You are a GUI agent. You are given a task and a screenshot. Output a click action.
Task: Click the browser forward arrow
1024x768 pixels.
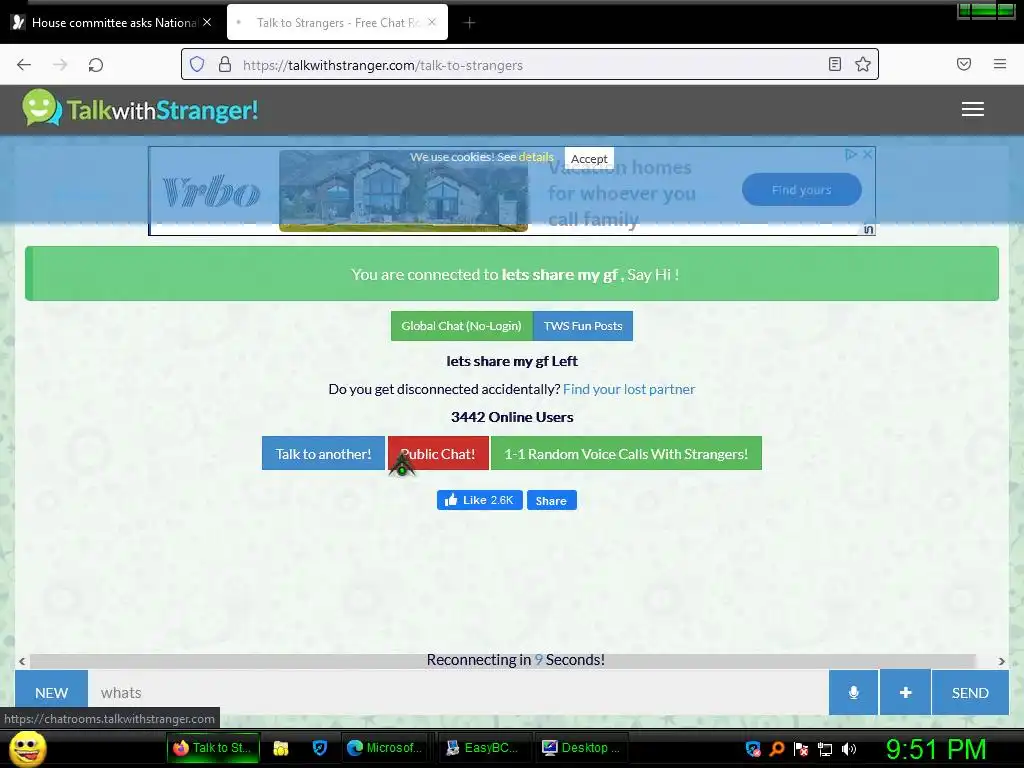pos(60,65)
